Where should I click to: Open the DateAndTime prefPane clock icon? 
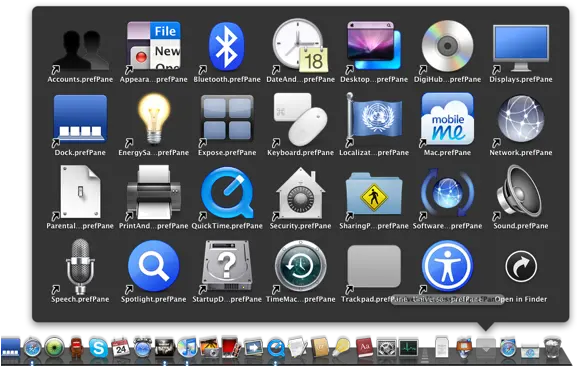click(x=300, y=45)
